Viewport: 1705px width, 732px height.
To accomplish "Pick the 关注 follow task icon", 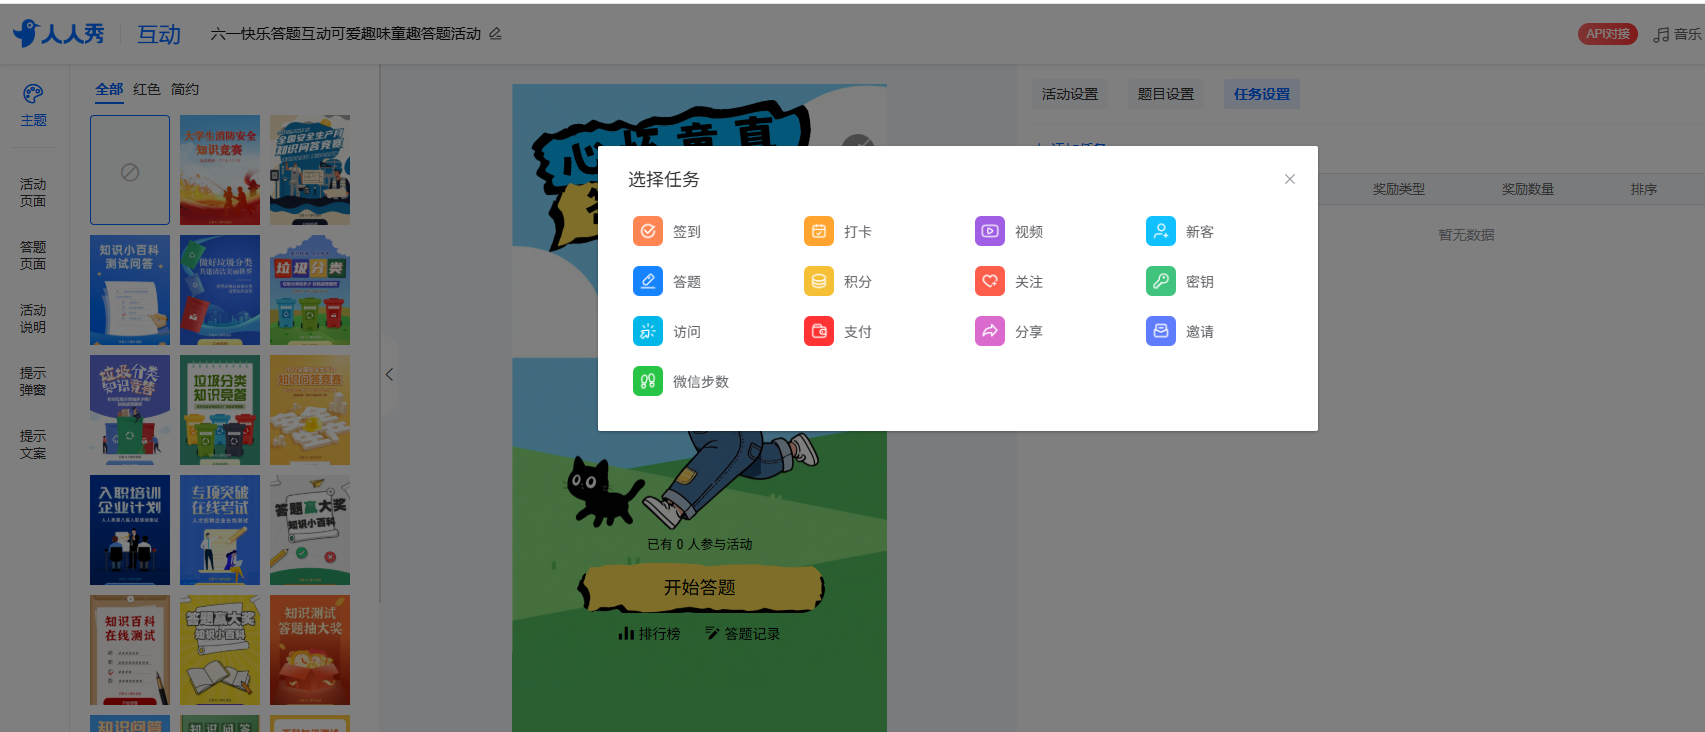I will (x=990, y=281).
